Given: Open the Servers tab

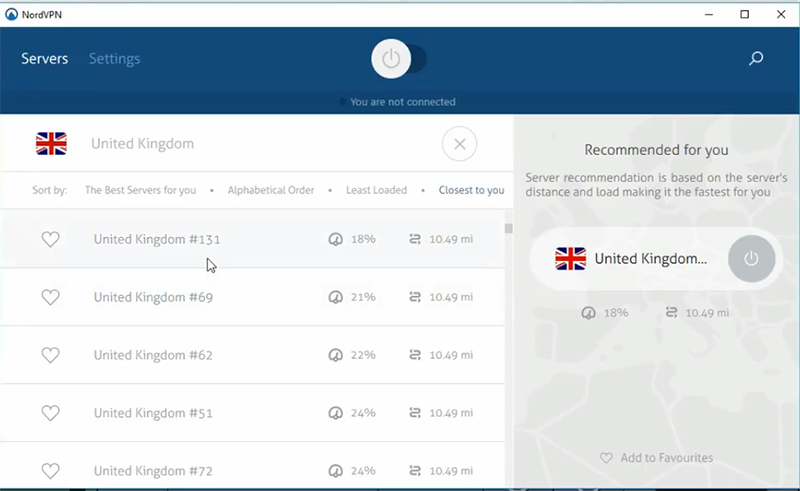Looking at the screenshot, I should (x=45, y=59).
